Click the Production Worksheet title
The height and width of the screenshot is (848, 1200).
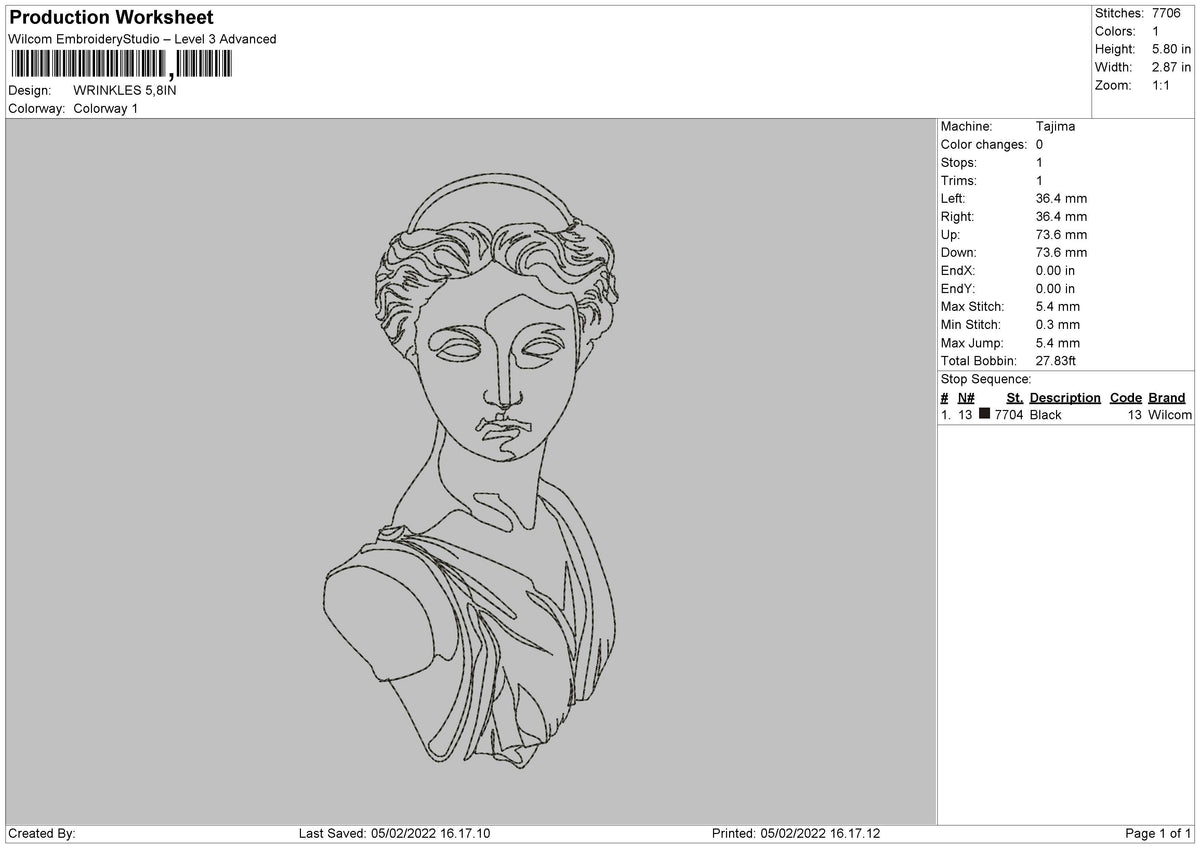pyautogui.click(x=111, y=18)
